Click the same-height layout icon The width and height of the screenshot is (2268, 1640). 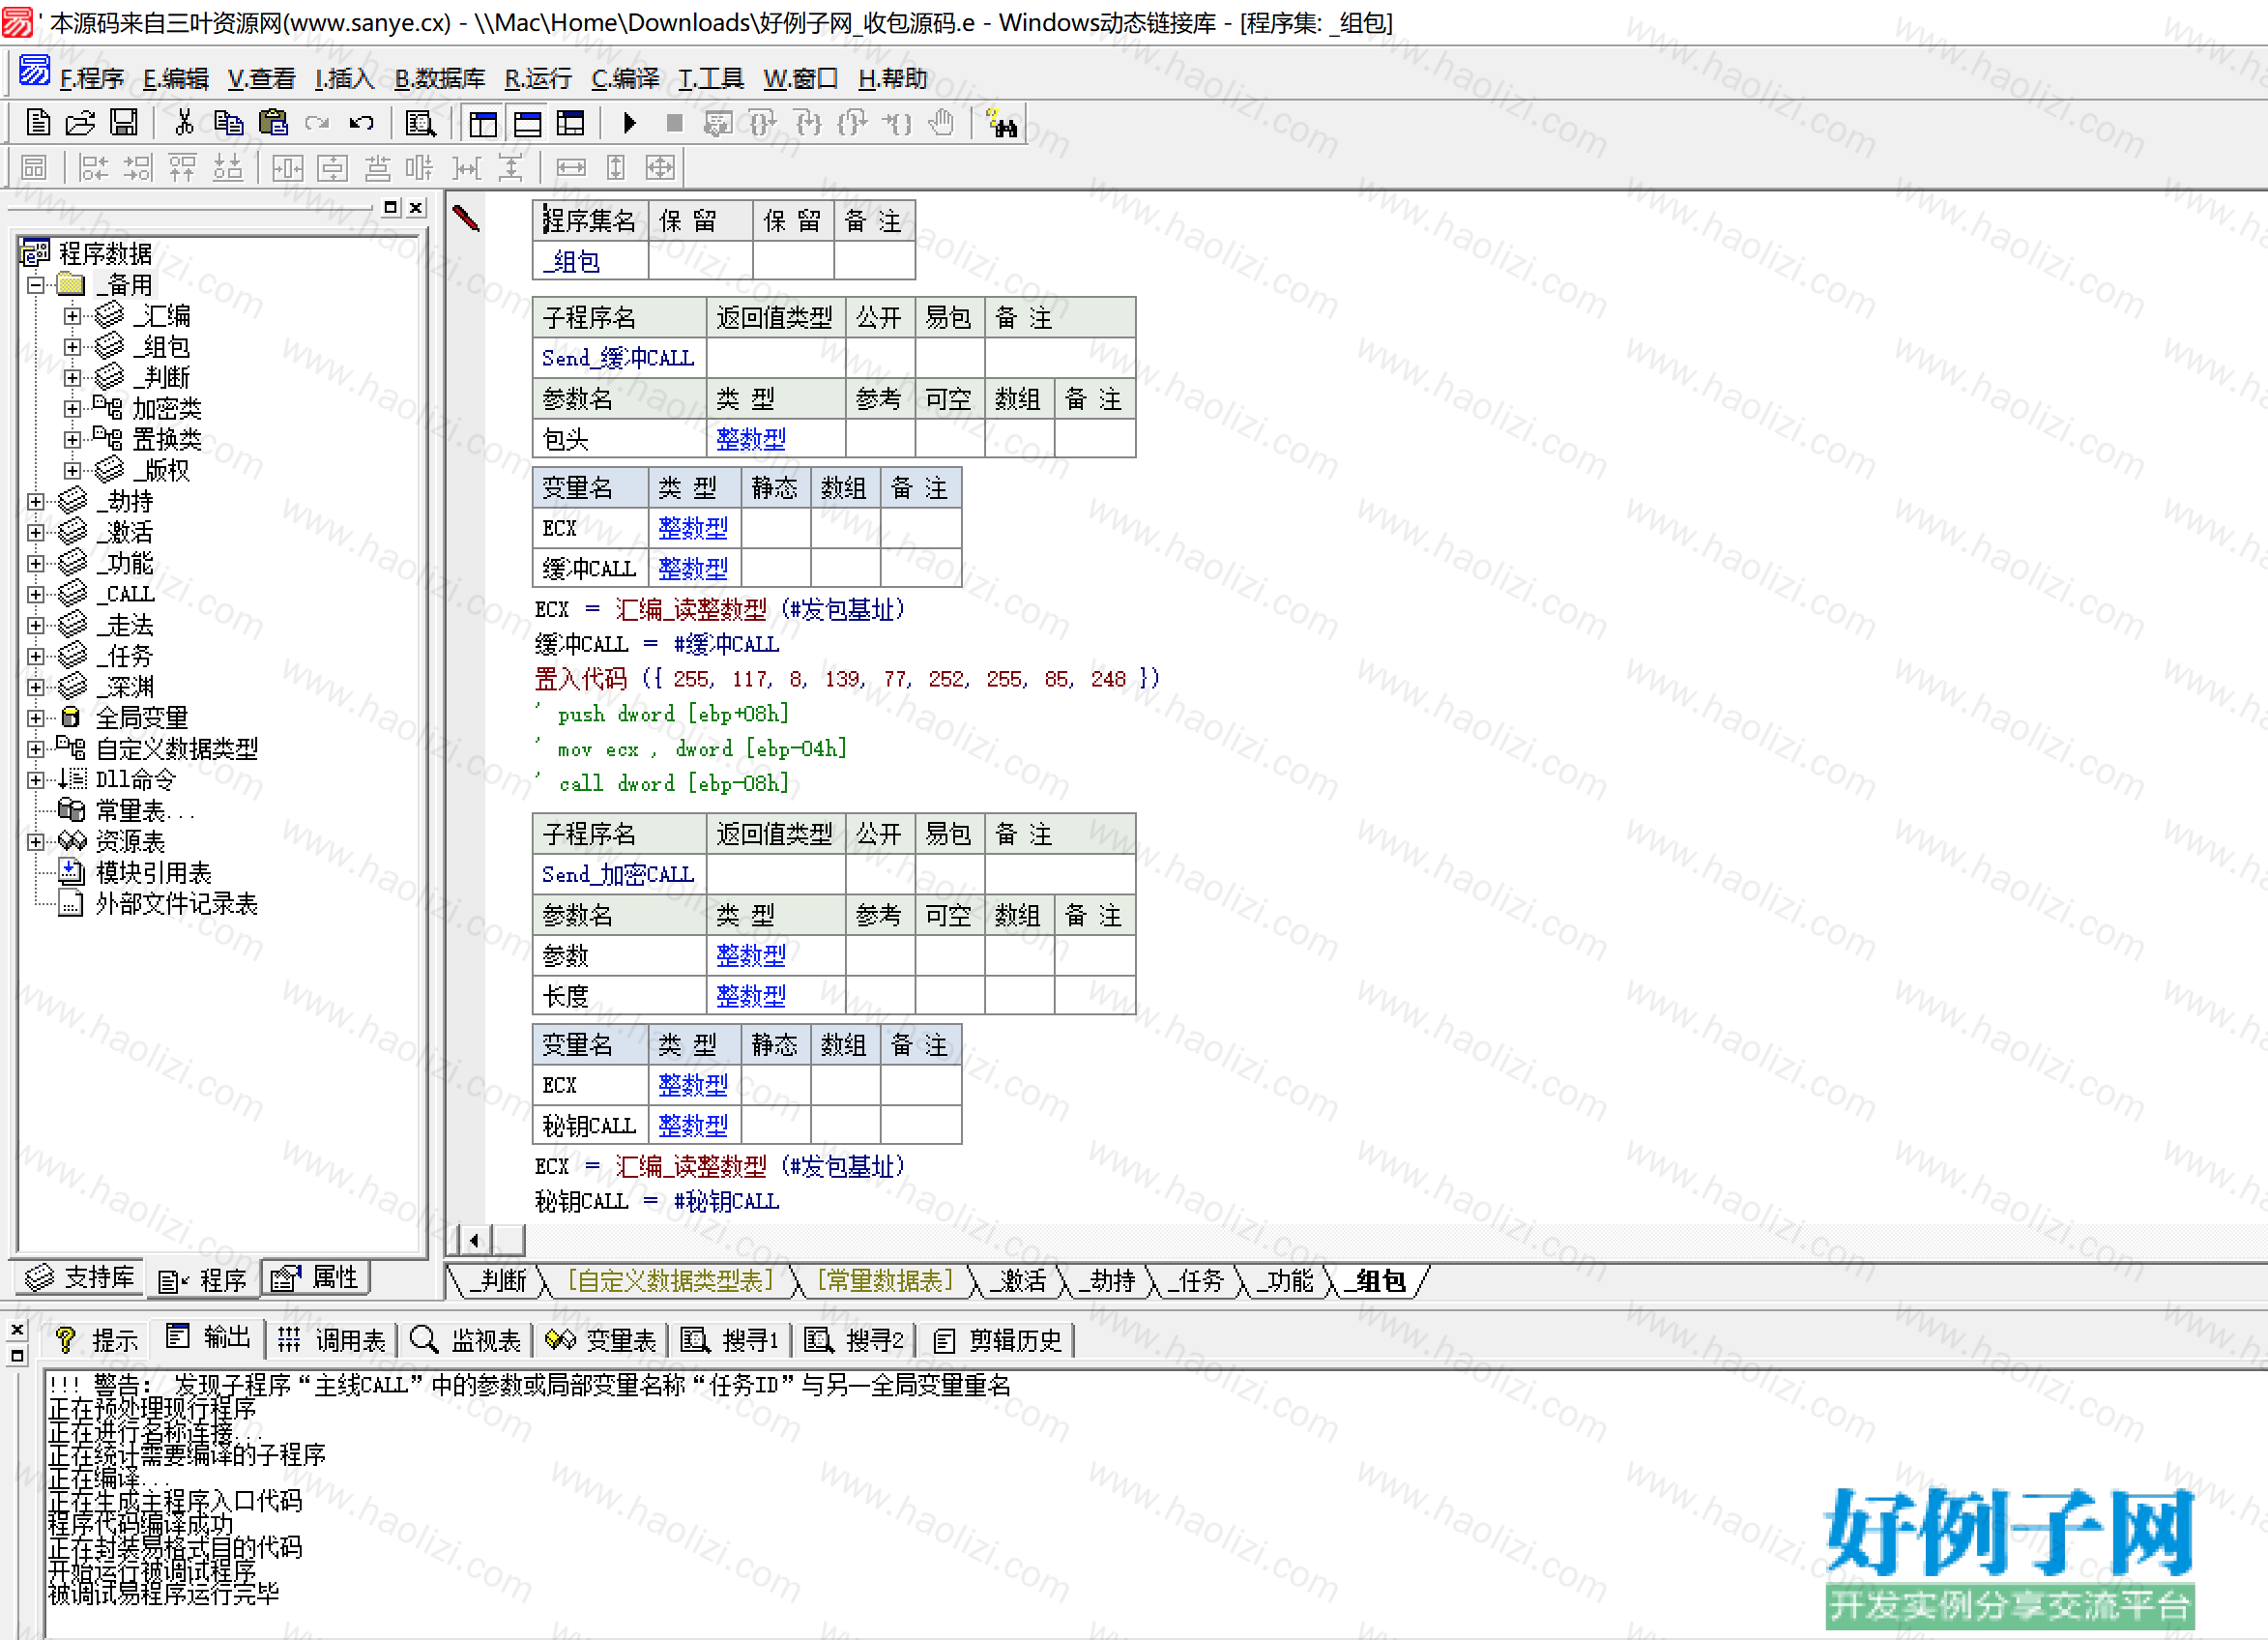click(x=616, y=168)
